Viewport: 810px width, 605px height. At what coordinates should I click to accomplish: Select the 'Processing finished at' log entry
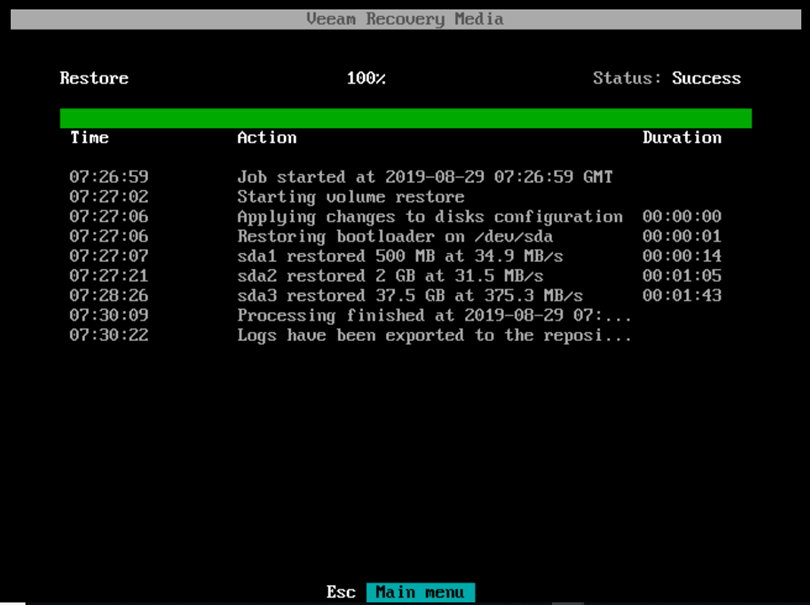point(434,316)
